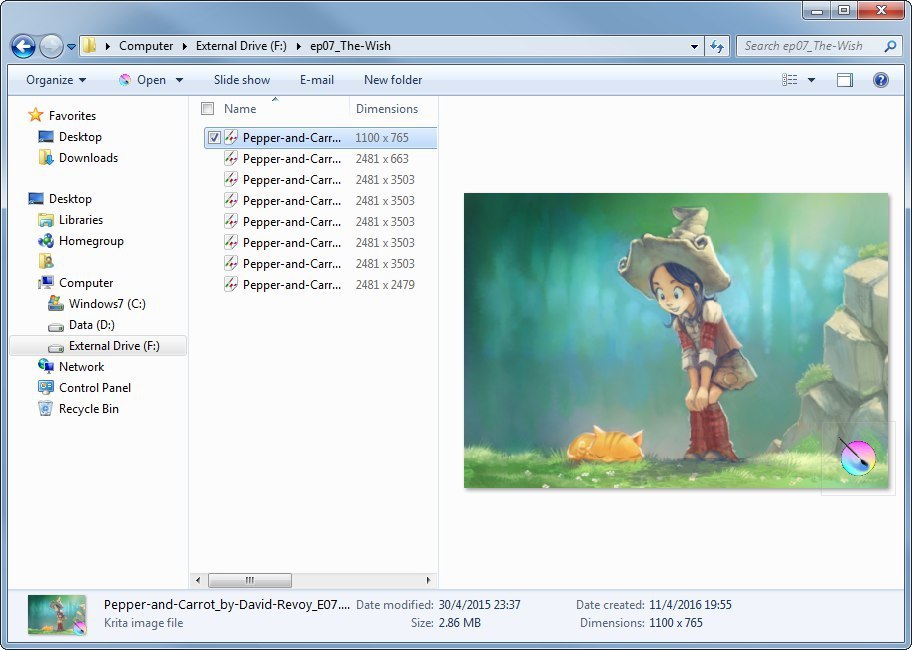Toggle the select-all checkbox in header
Image resolution: width=912 pixels, height=650 pixels.
pos(207,109)
